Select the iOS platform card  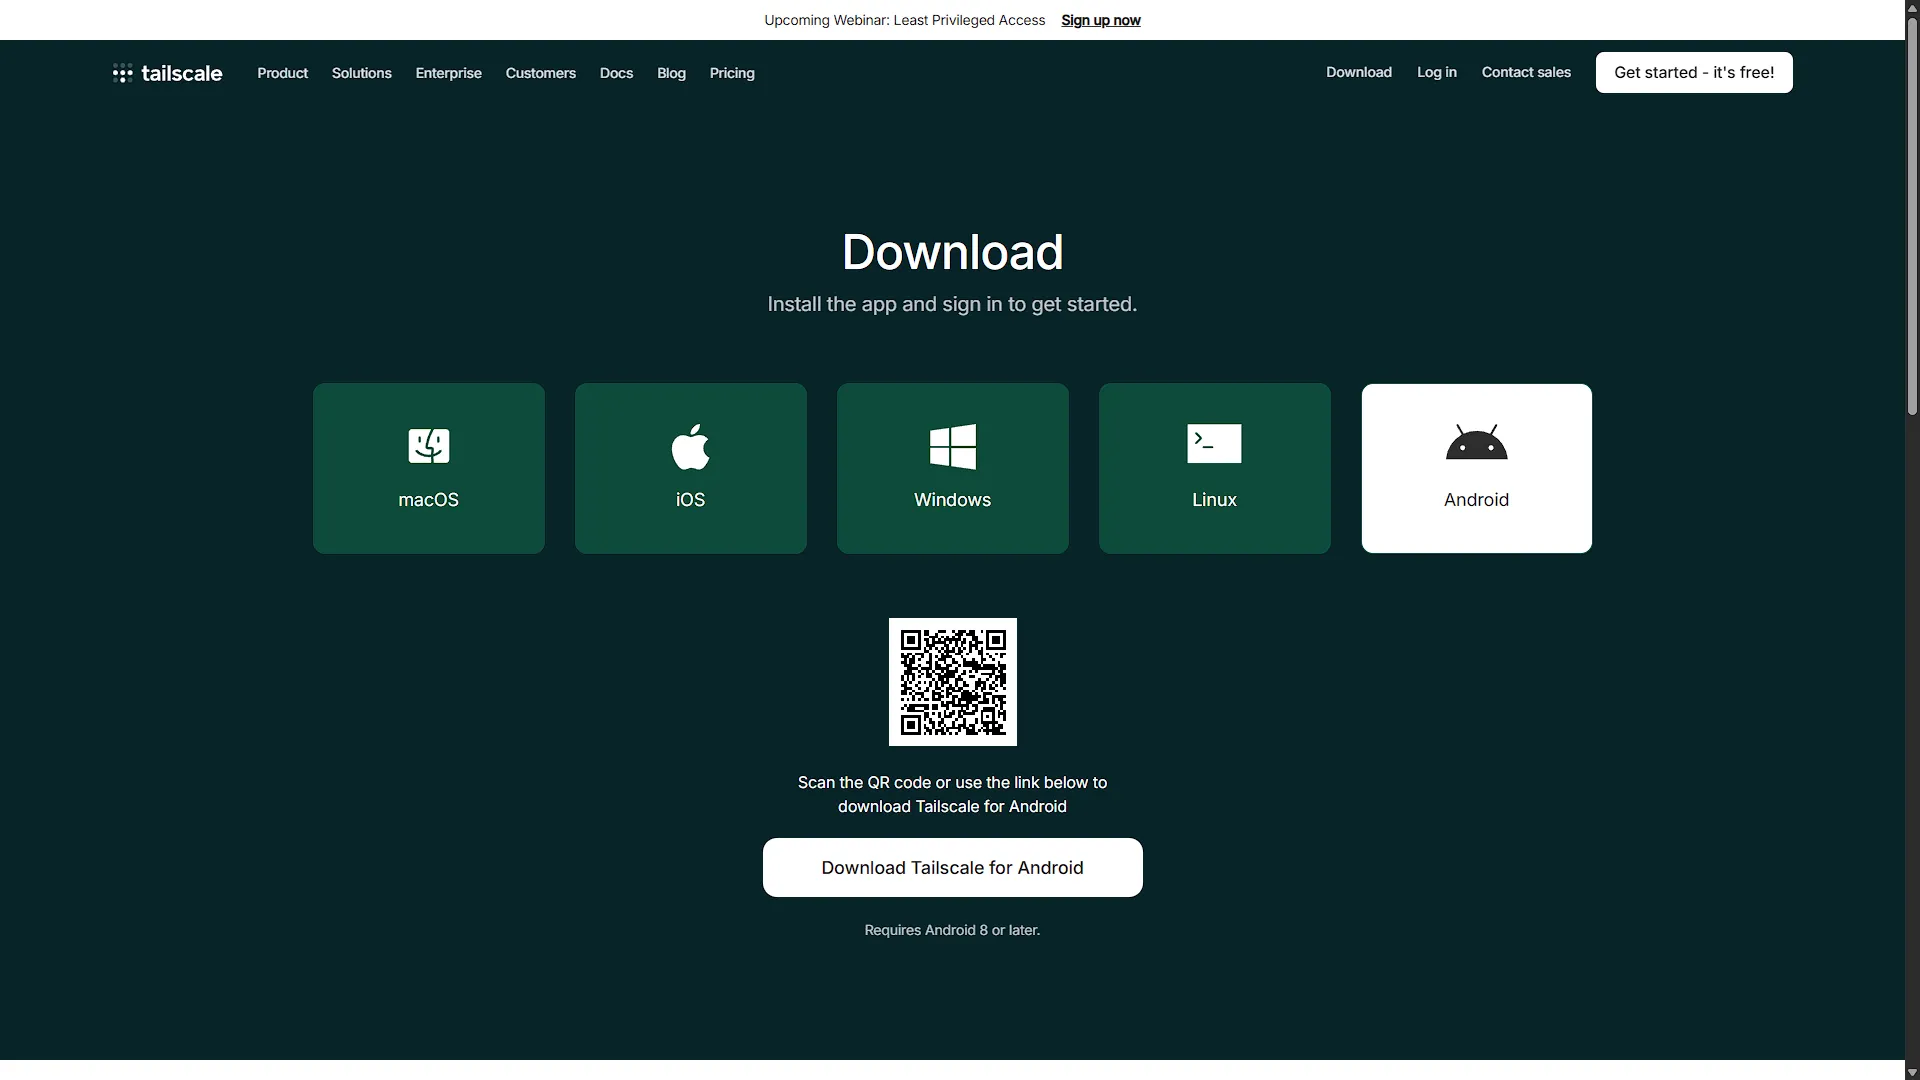[x=691, y=468]
